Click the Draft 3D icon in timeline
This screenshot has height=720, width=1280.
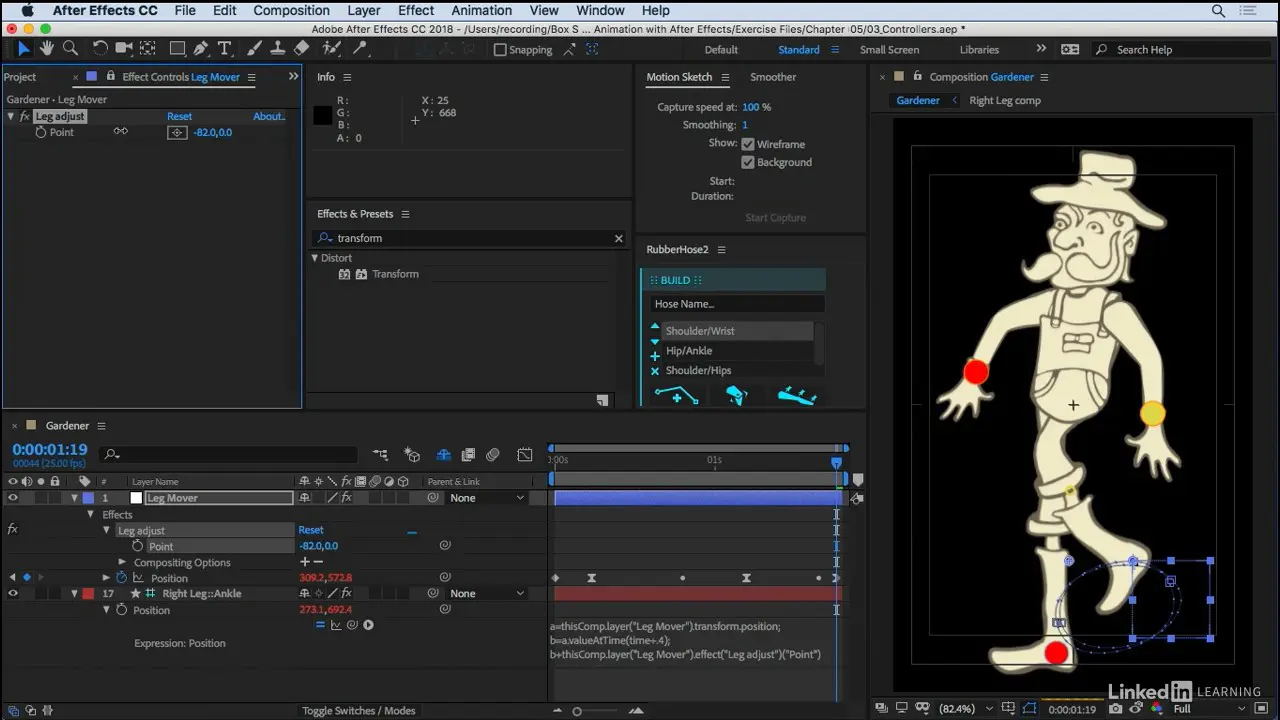coord(412,455)
